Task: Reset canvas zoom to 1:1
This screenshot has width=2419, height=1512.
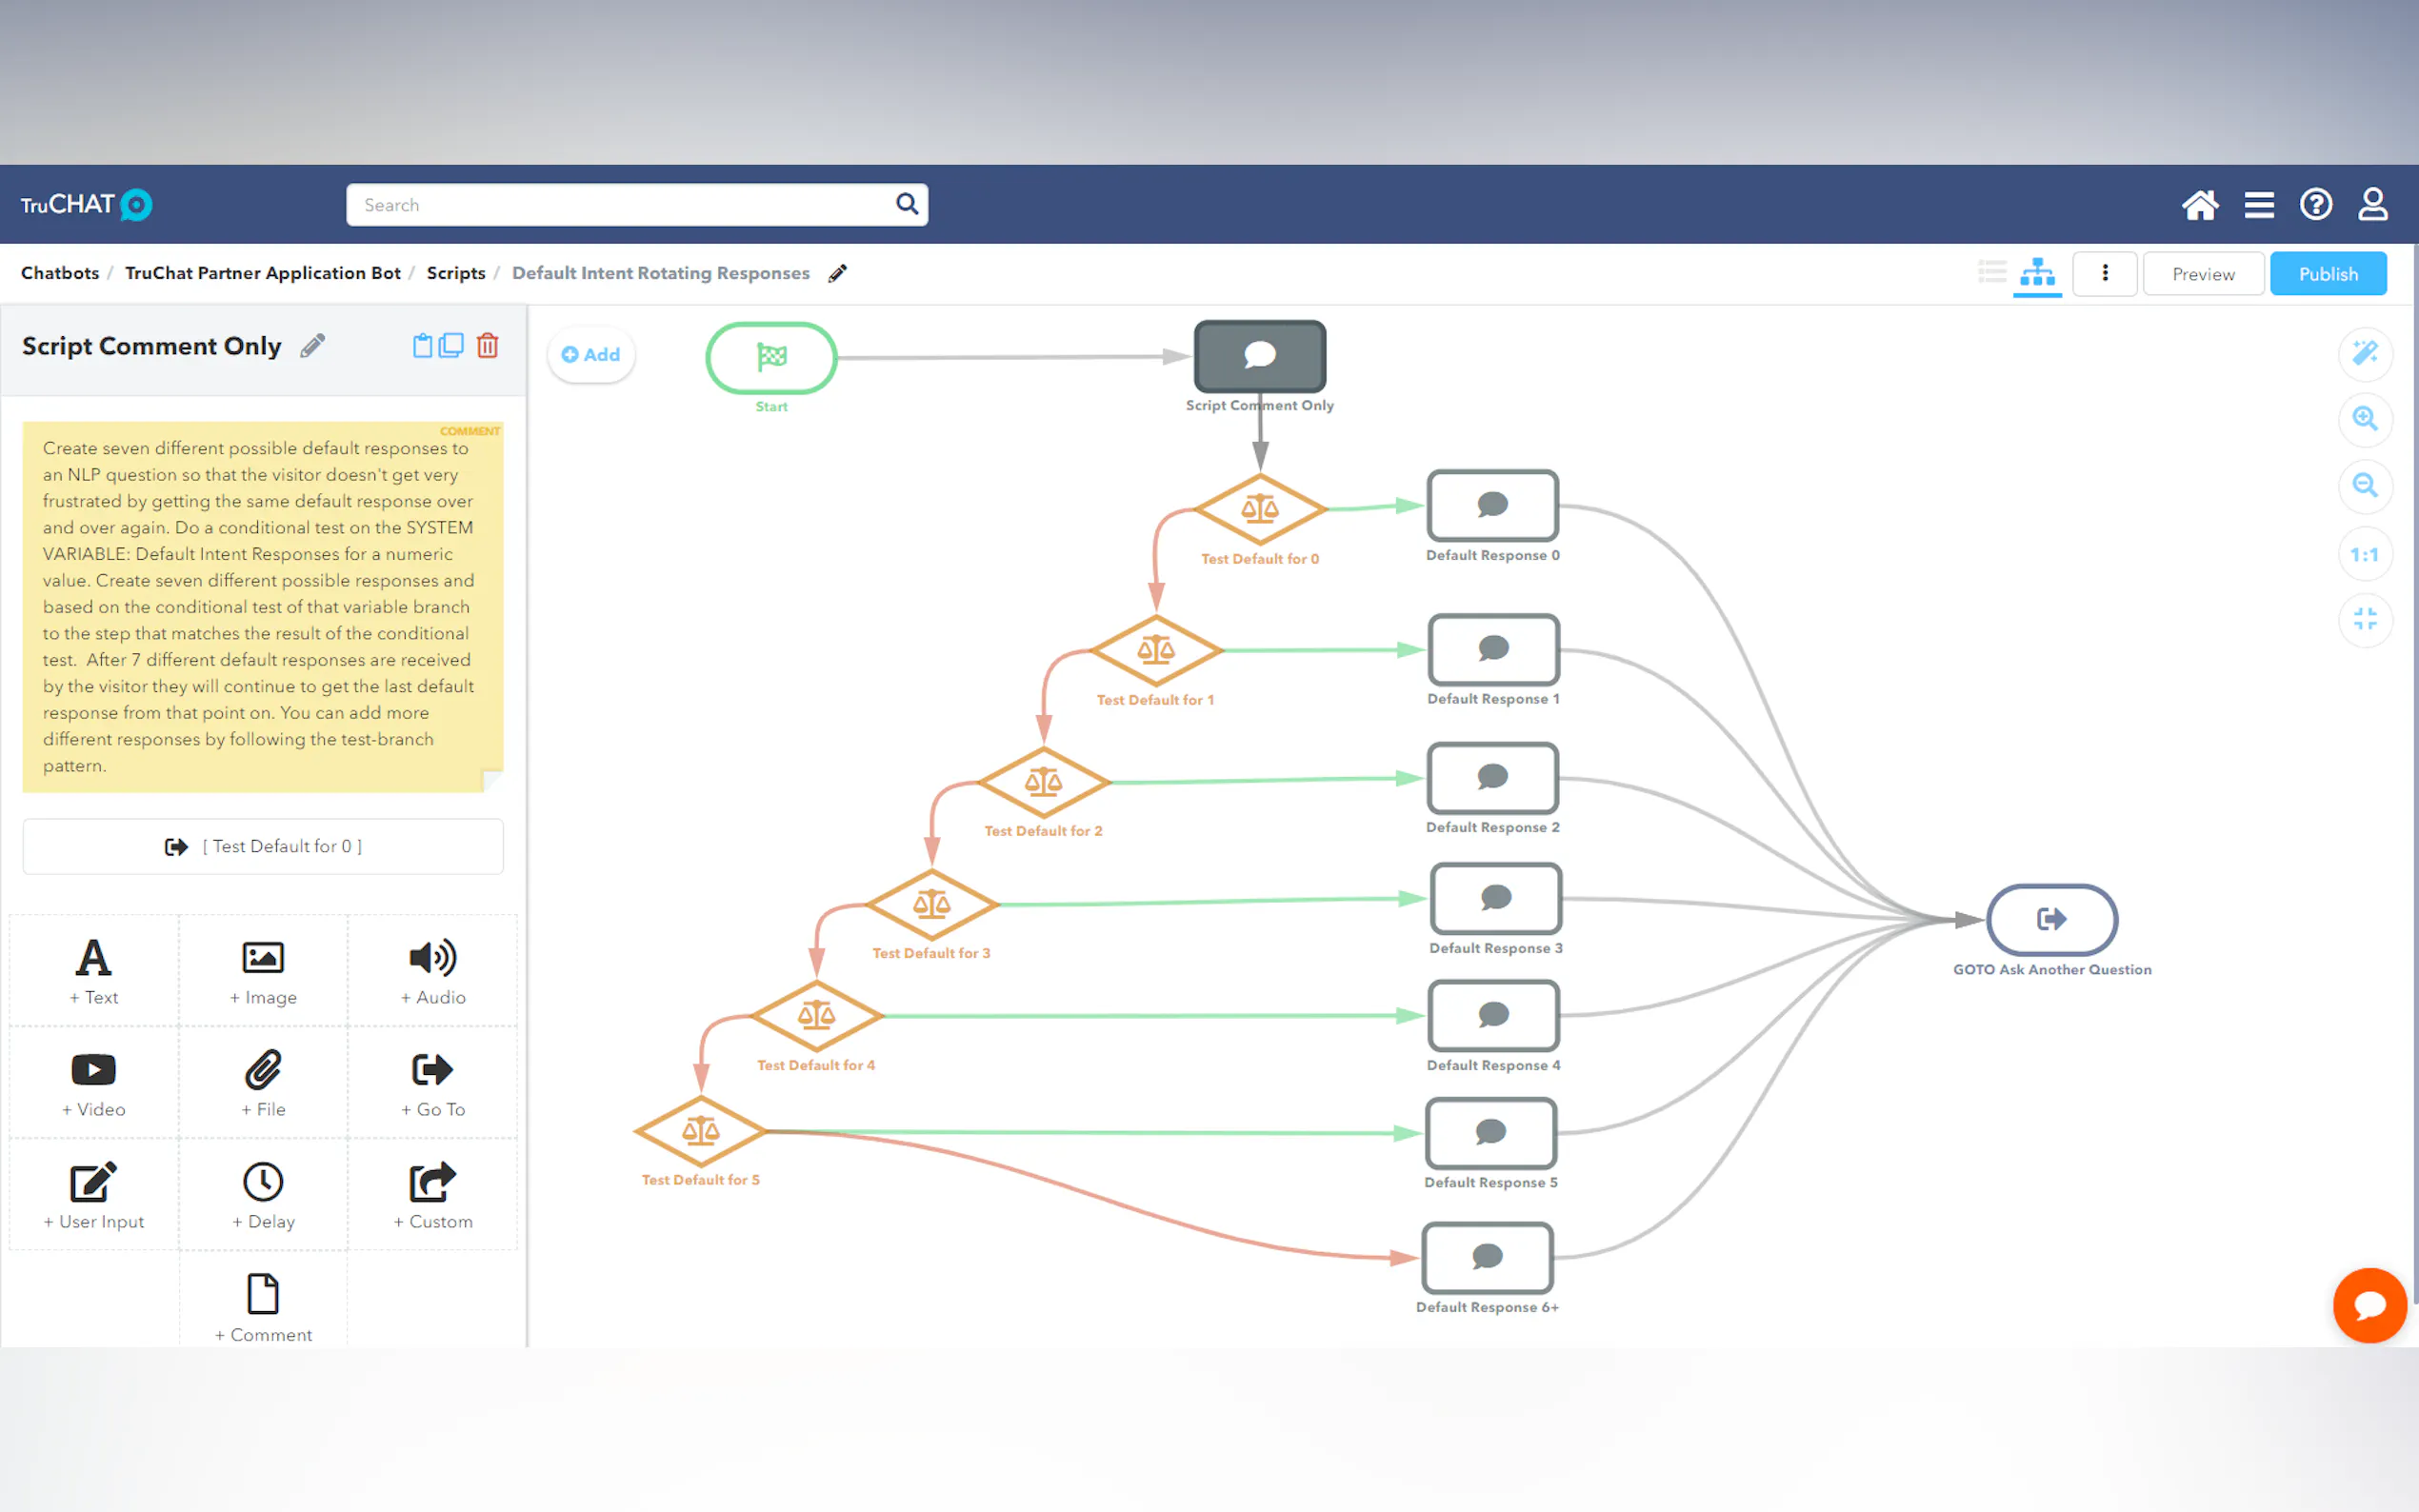Action: (2364, 555)
